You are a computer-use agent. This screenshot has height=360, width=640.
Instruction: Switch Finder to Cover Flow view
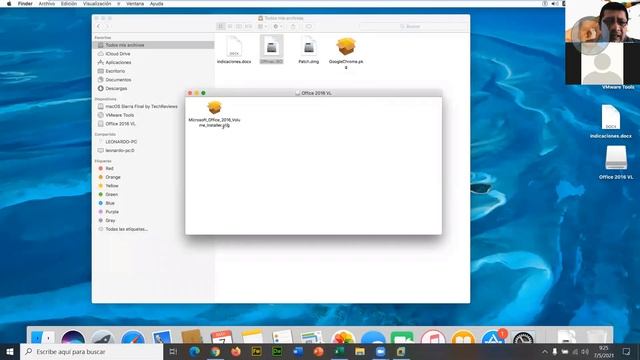[x=248, y=27]
